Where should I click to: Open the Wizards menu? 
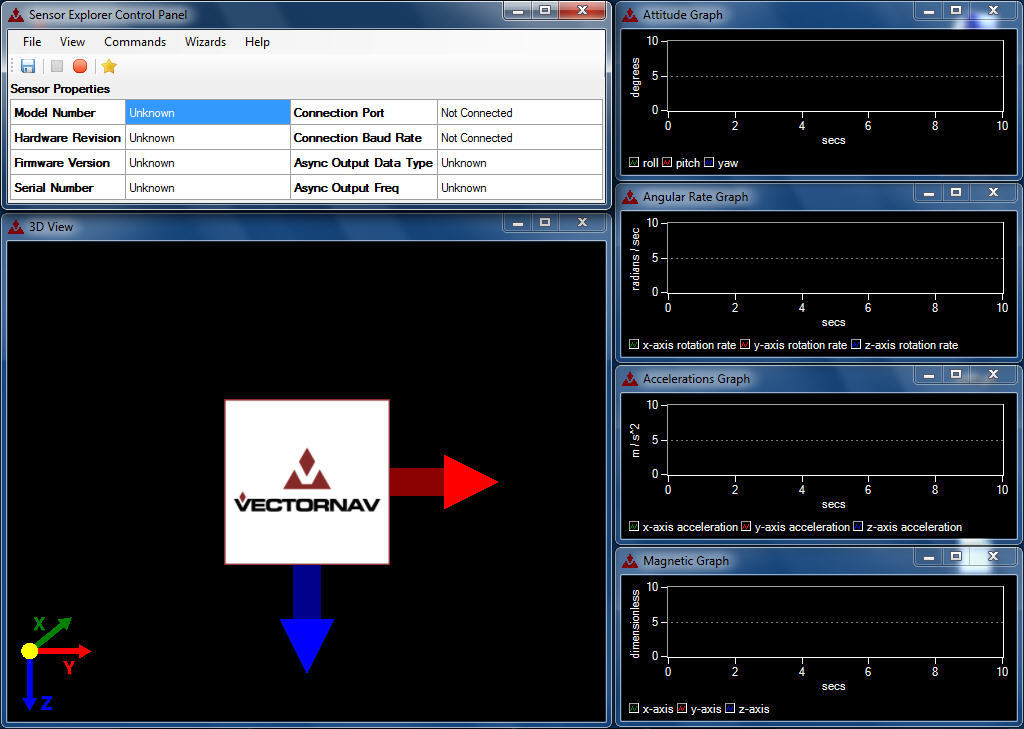coord(205,42)
